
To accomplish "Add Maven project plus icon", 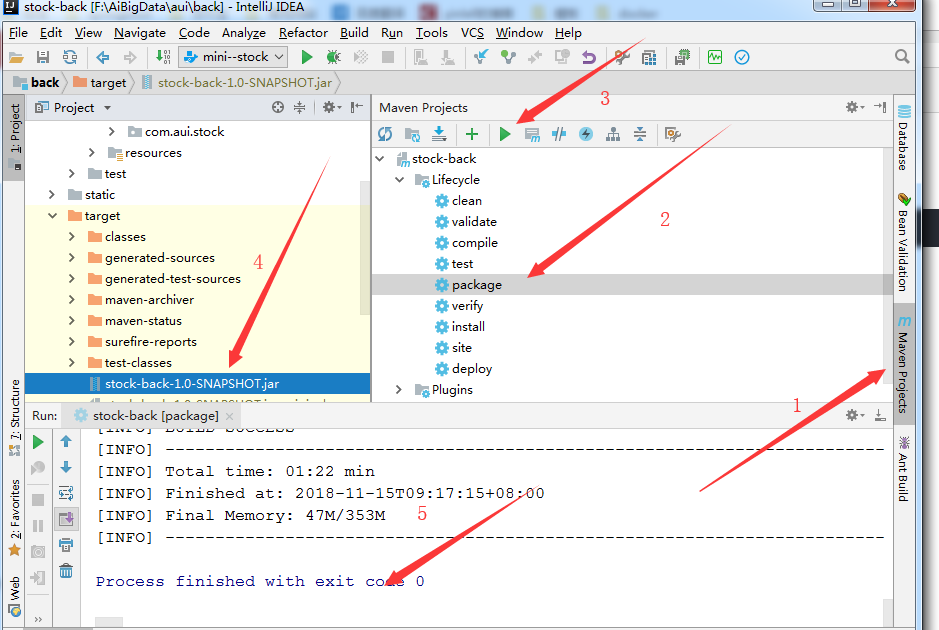I will pos(472,135).
